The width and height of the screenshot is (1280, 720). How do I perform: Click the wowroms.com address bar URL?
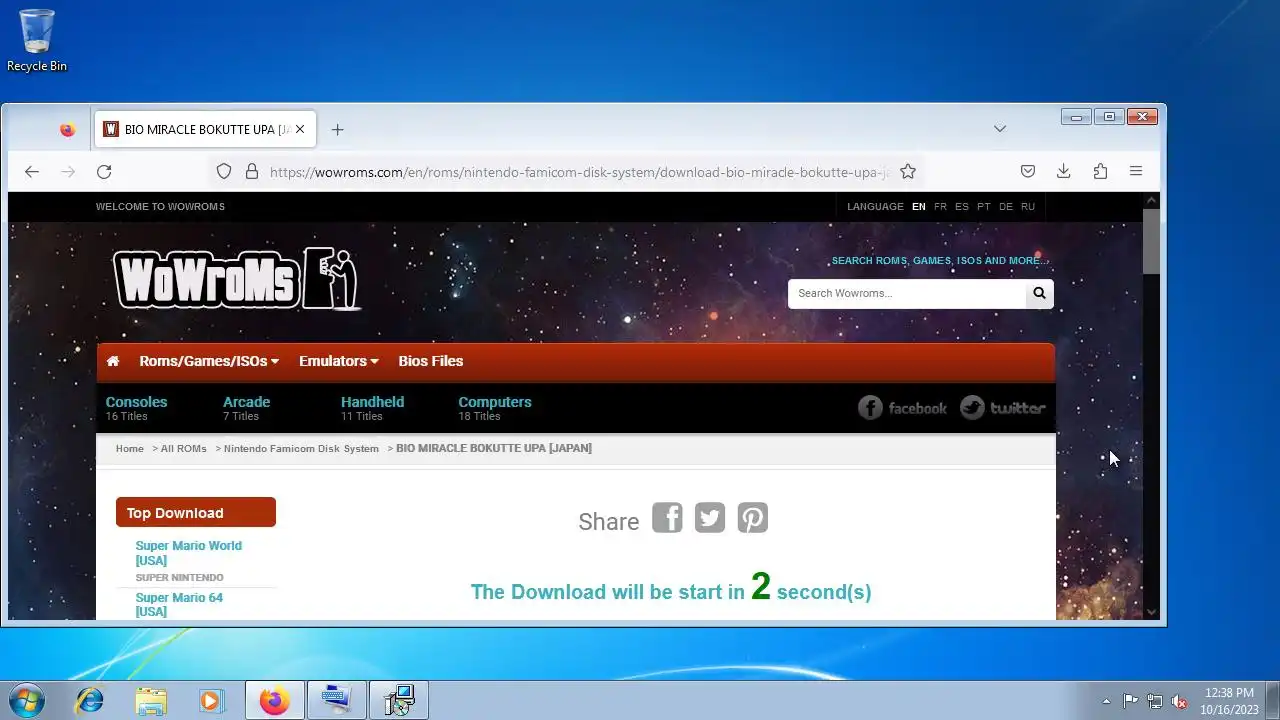[578, 172]
